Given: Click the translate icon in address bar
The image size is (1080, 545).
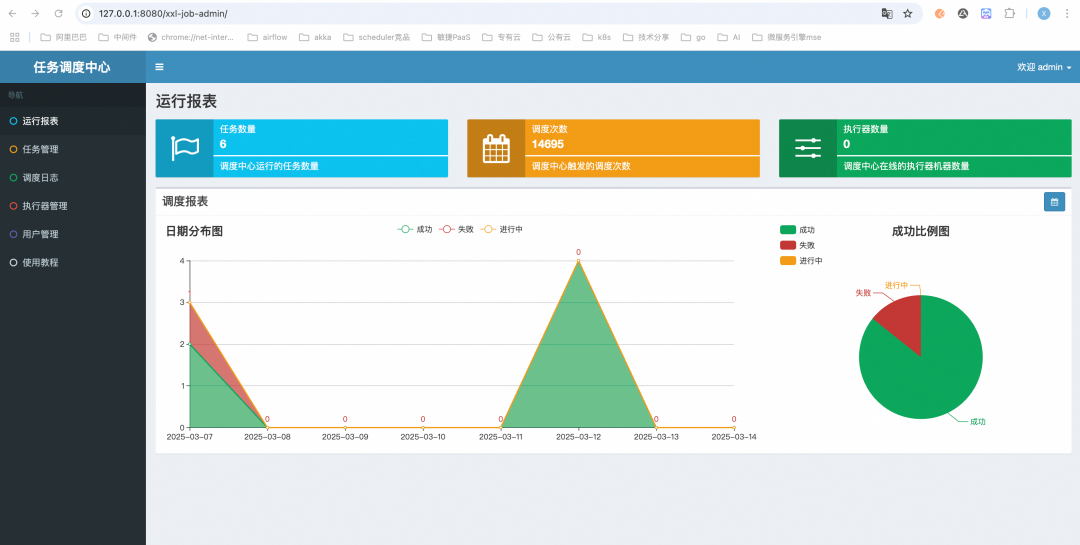Looking at the screenshot, I should point(886,14).
